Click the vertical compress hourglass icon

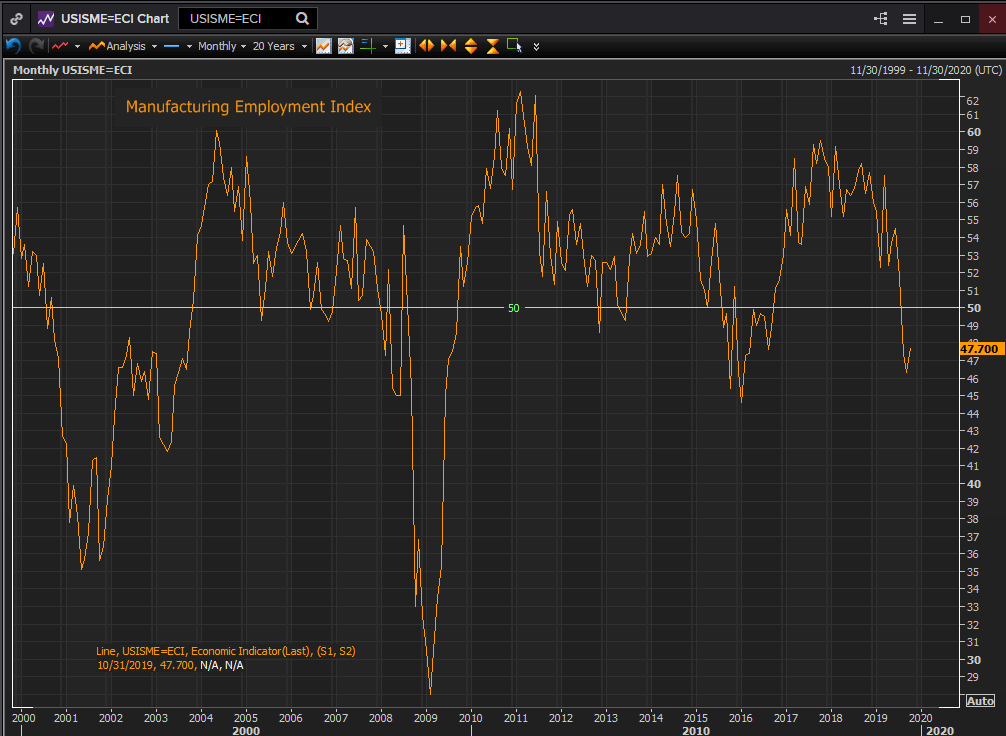coord(492,46)
